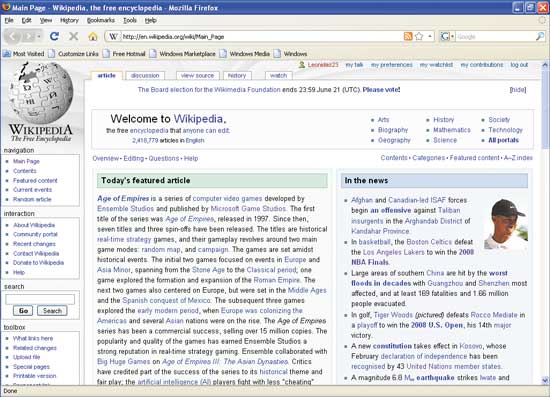
Task: Reload the page with the refresh icon
Action: [x=54, y=36]
